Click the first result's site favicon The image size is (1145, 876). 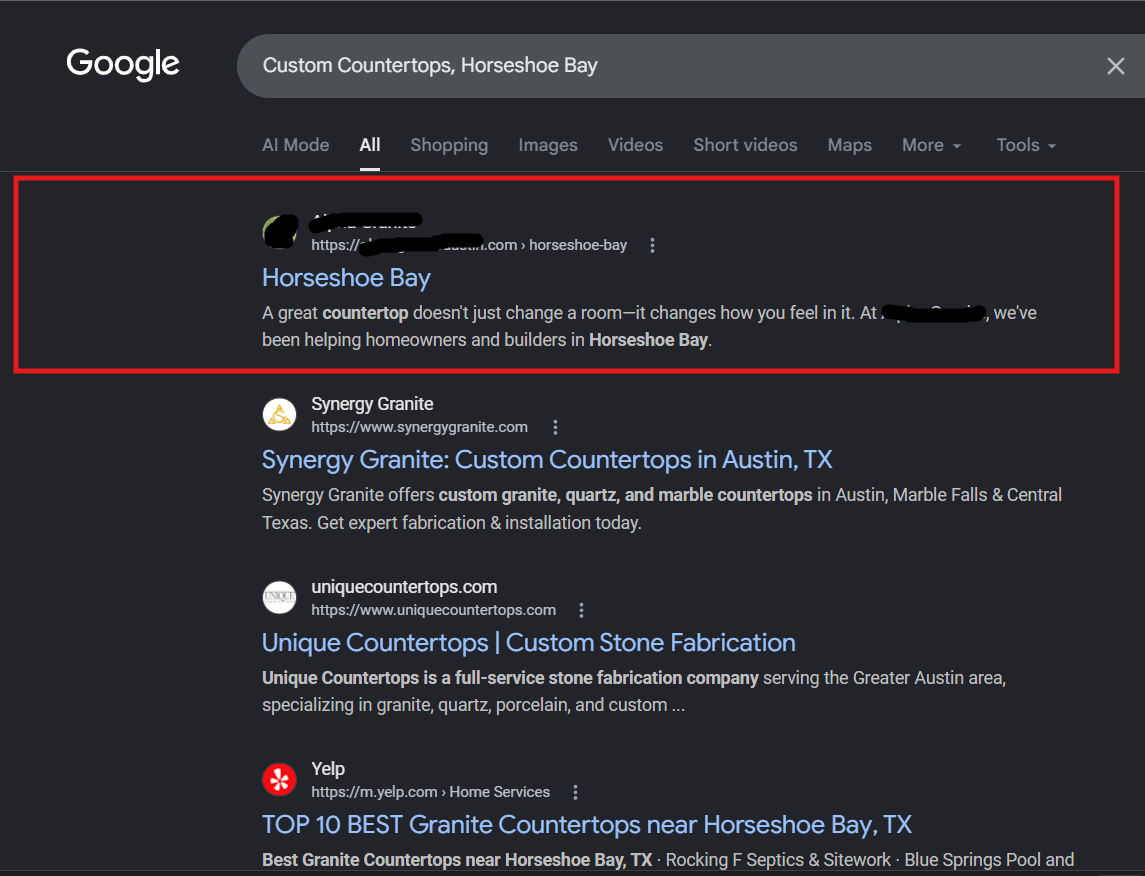280,231
